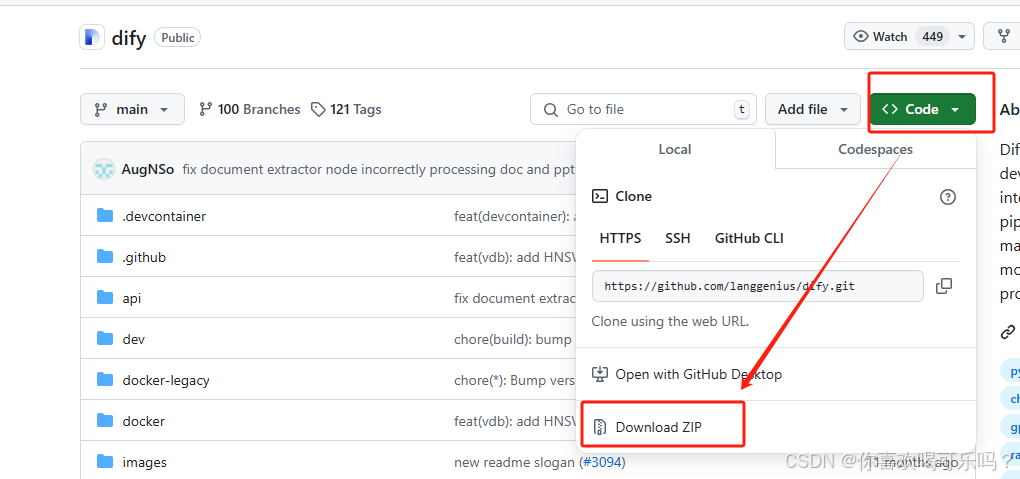The height and width of the screenshot is (479, 1020).
Task: Open the docker directory name
Action: (x=143, y=421)
